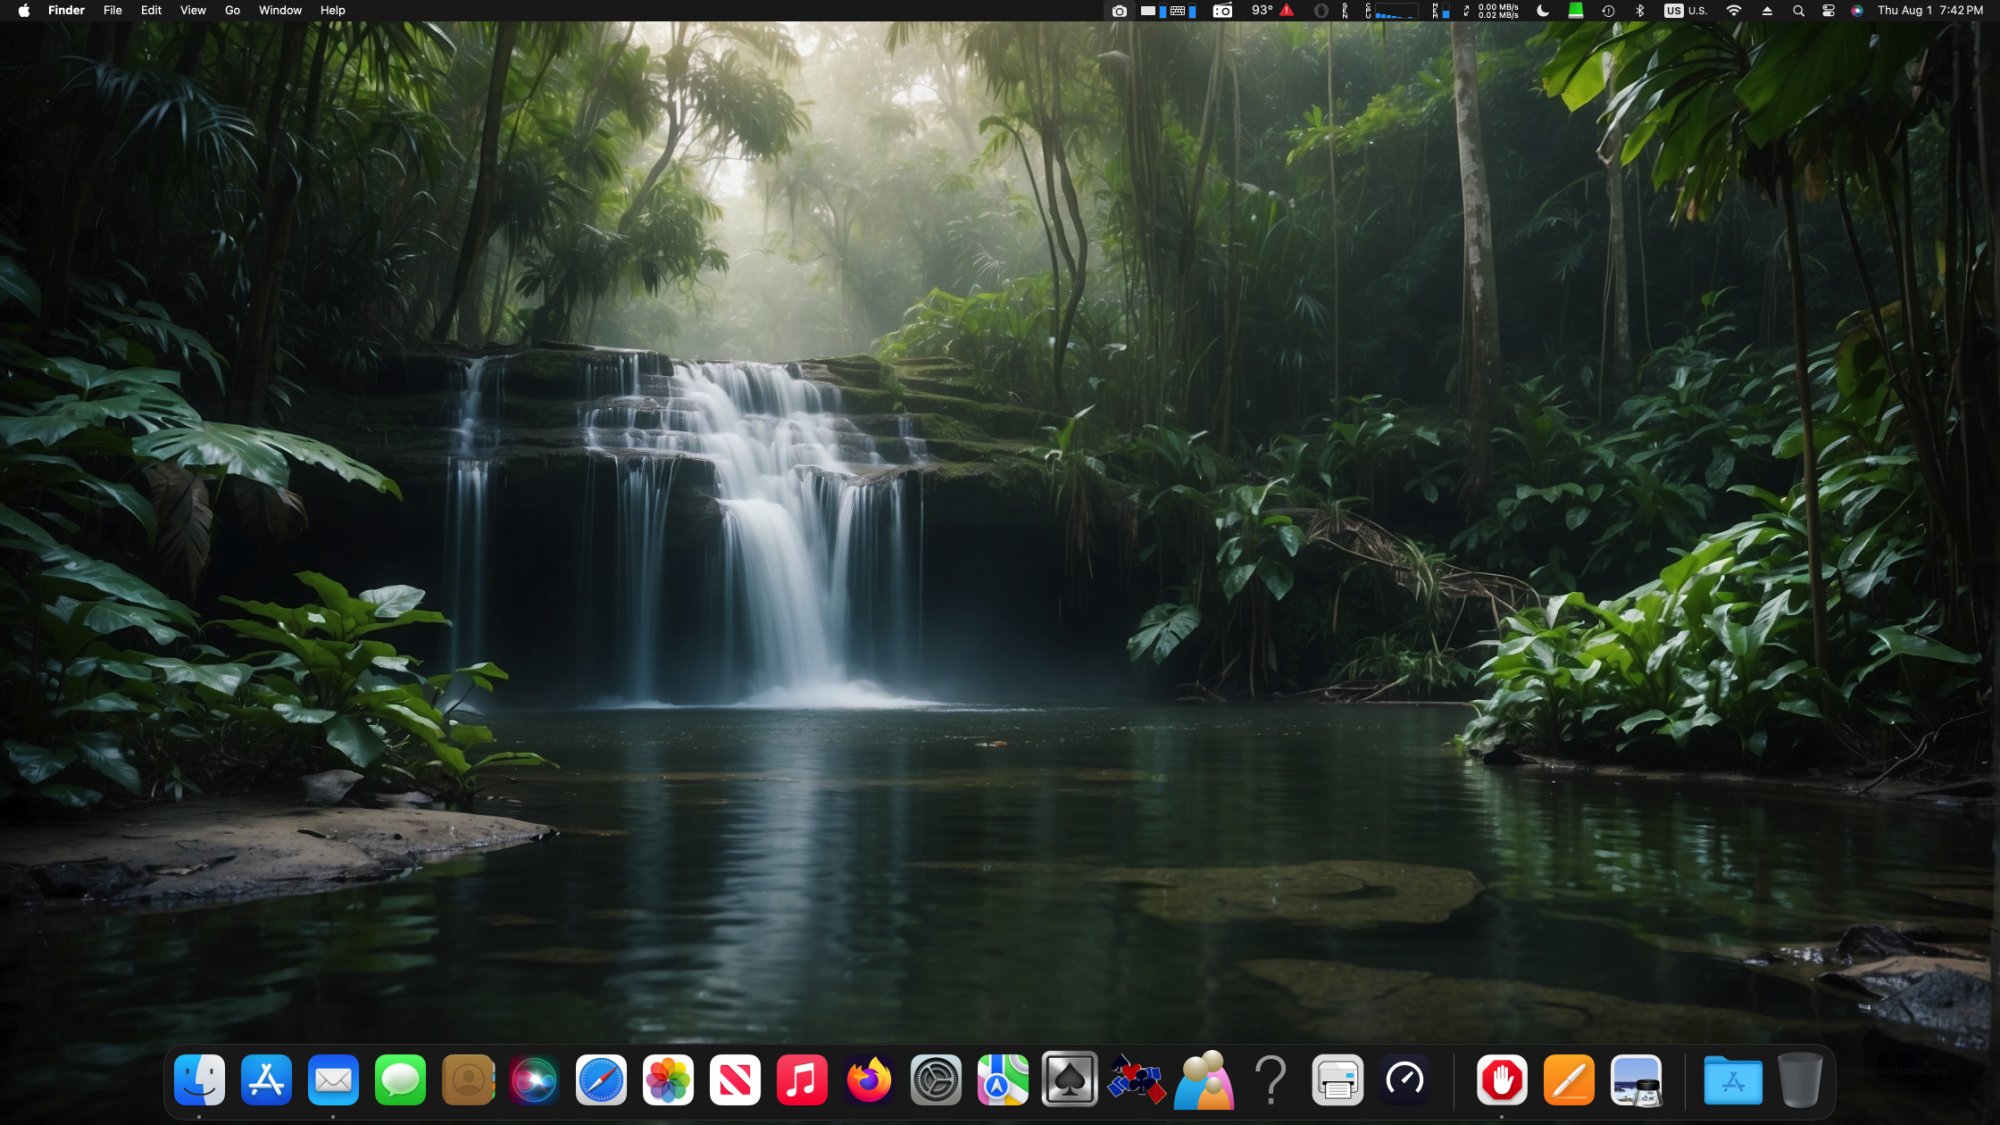
Task: Open the Photos app icon
Action: pyautogui.click(x=668, y=1080)
